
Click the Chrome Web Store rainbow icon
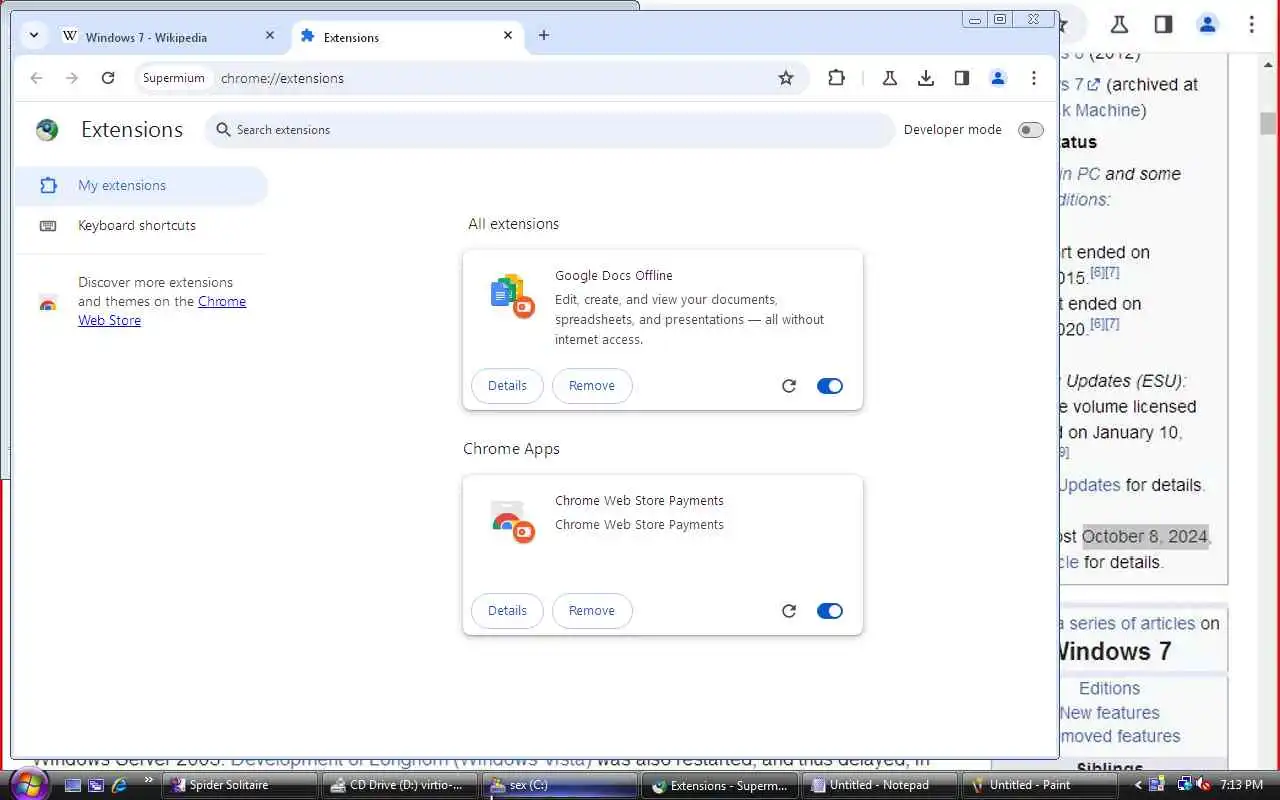(x=48, y=303)
